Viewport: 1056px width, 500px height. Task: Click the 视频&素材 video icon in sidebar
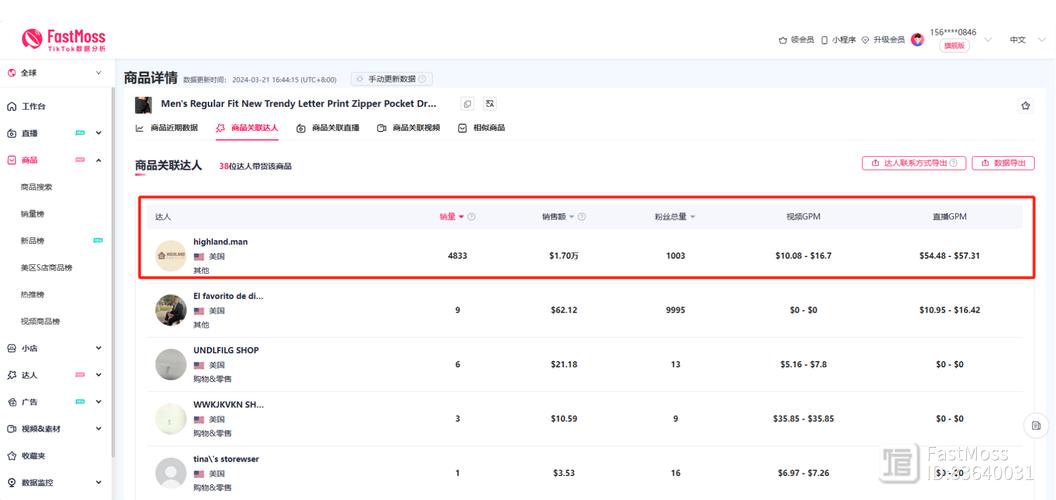(11, 429)
